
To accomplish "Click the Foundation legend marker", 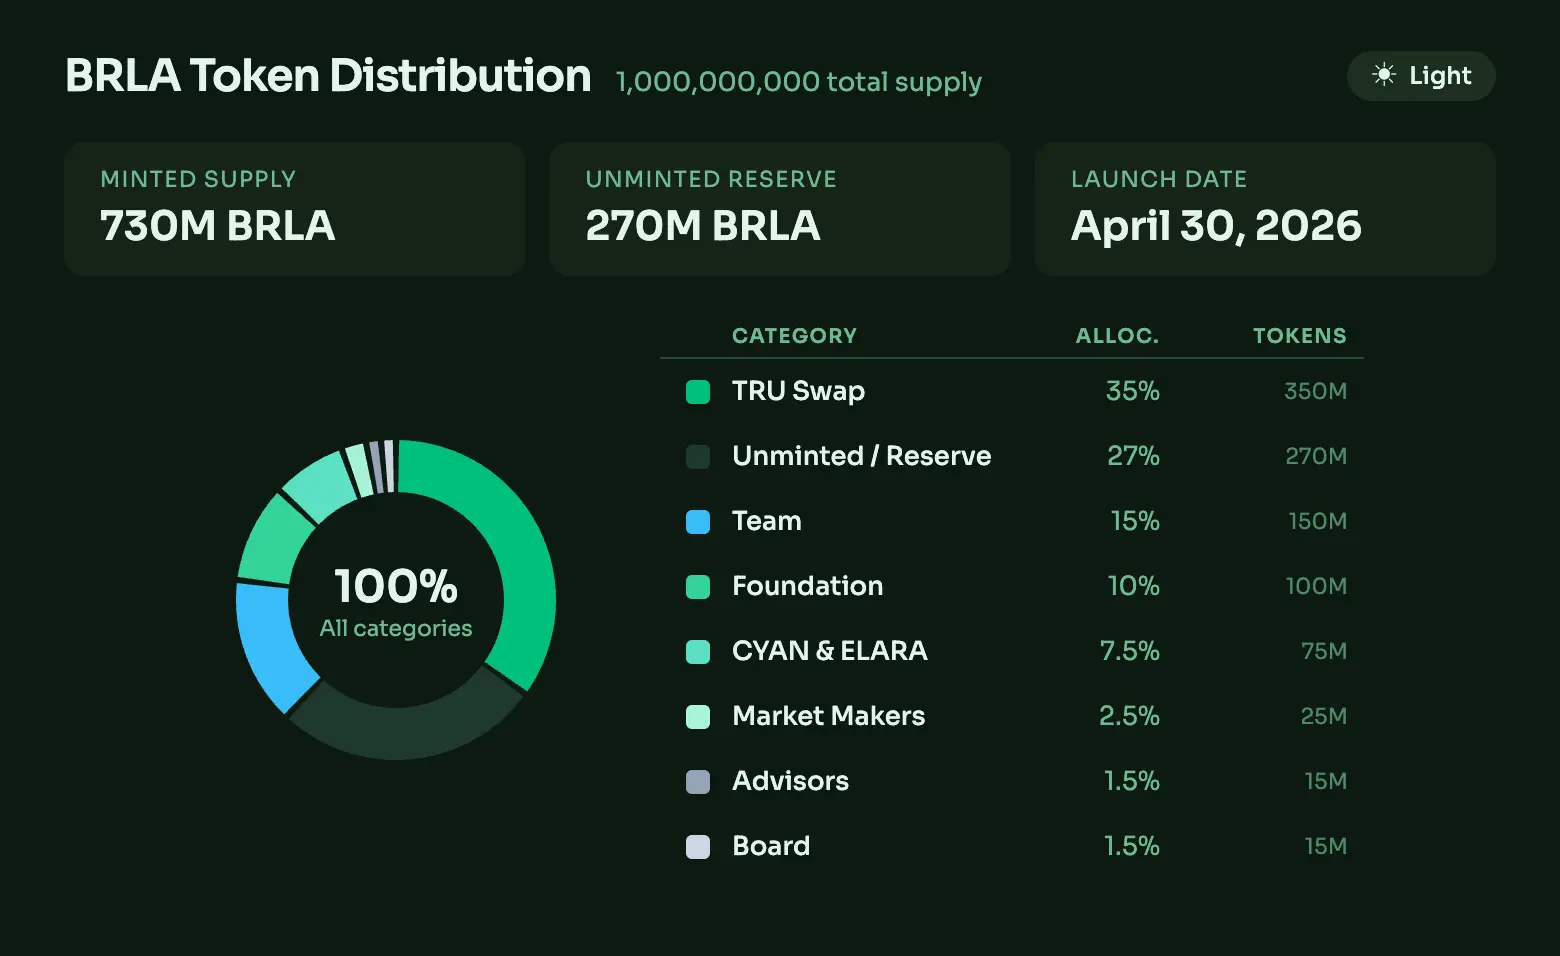I will click(698, 587).
